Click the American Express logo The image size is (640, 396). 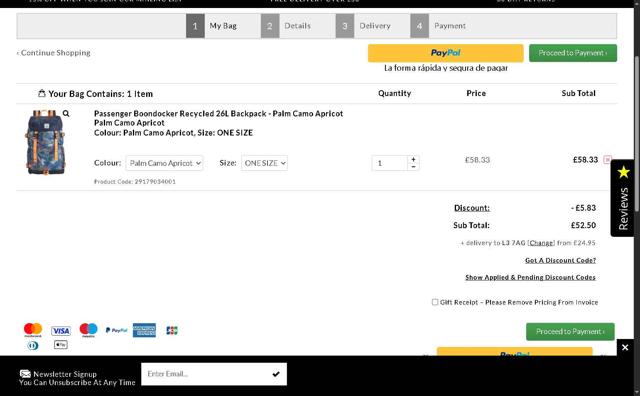[x=144, y=330]
